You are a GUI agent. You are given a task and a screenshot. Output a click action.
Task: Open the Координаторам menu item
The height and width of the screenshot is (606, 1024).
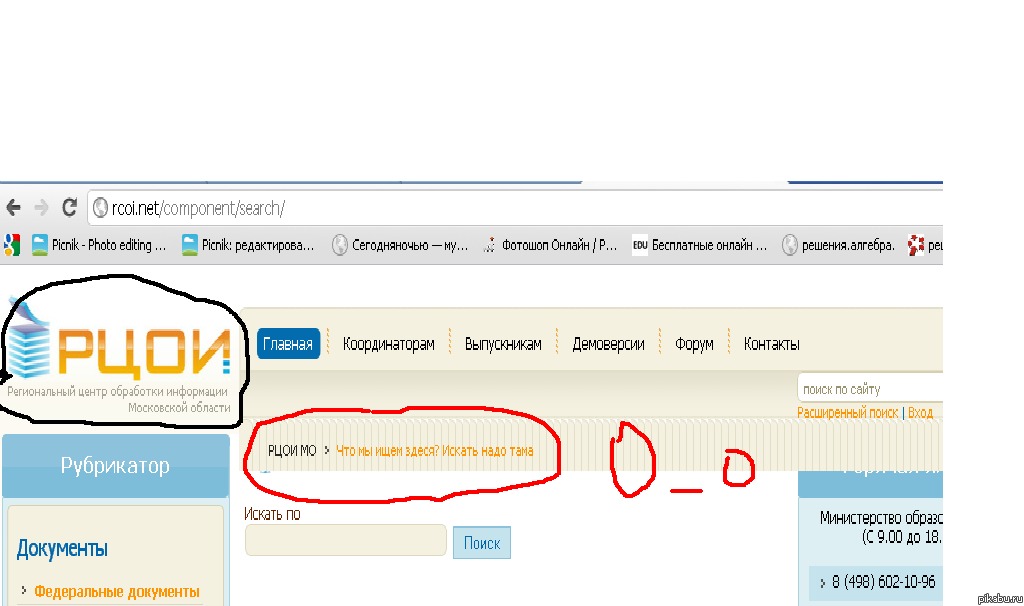tap(389, 344)
